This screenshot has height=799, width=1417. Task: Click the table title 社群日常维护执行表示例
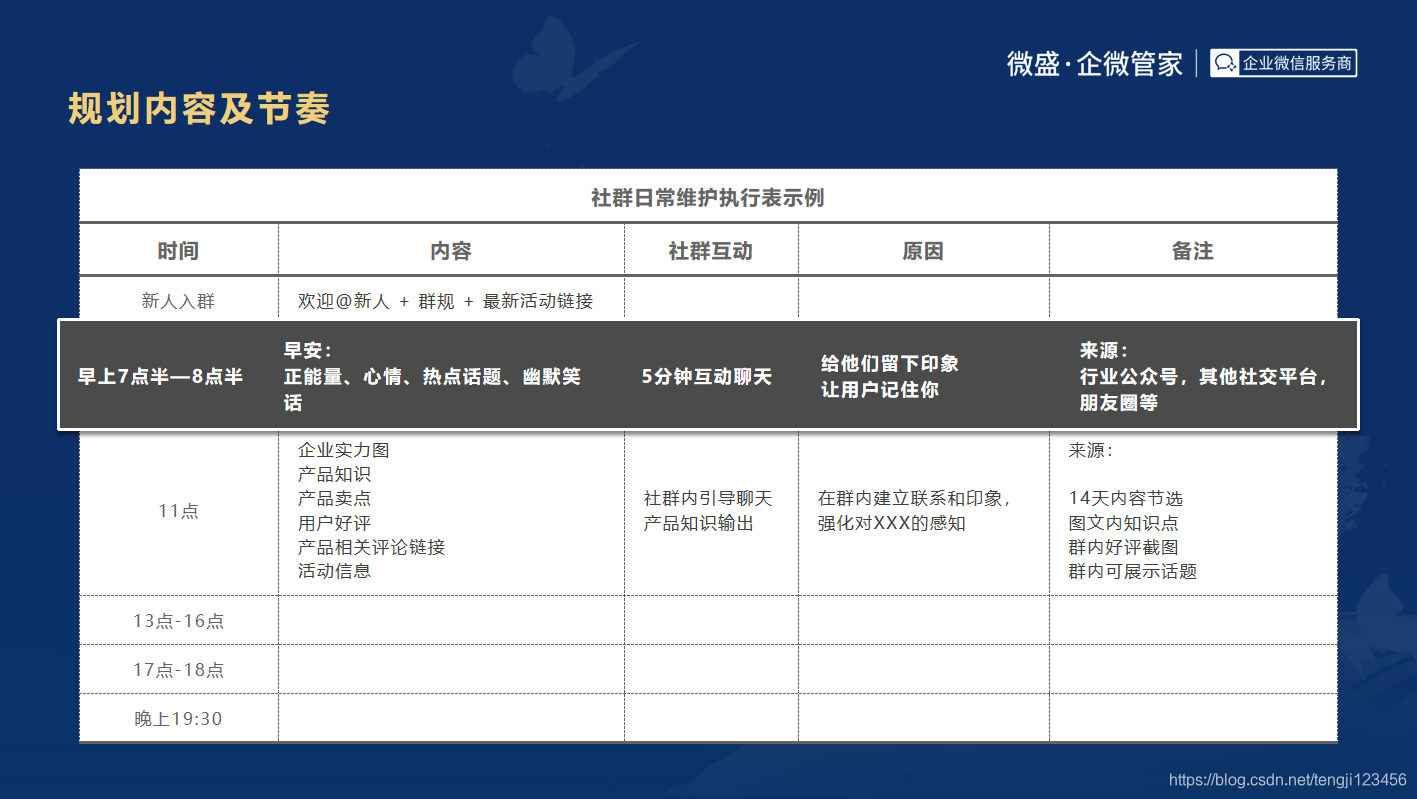click(x=708, y=197)
